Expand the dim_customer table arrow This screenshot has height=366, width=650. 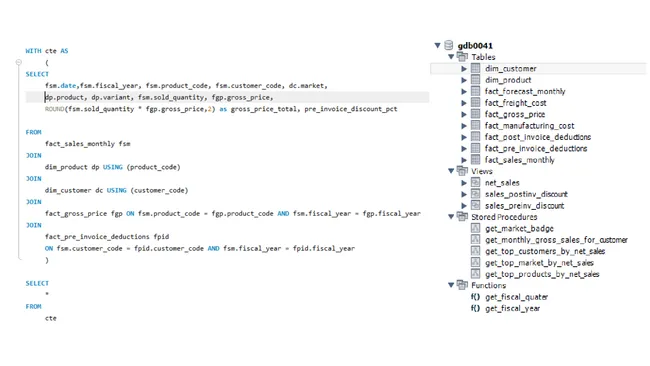pos(464,68)
